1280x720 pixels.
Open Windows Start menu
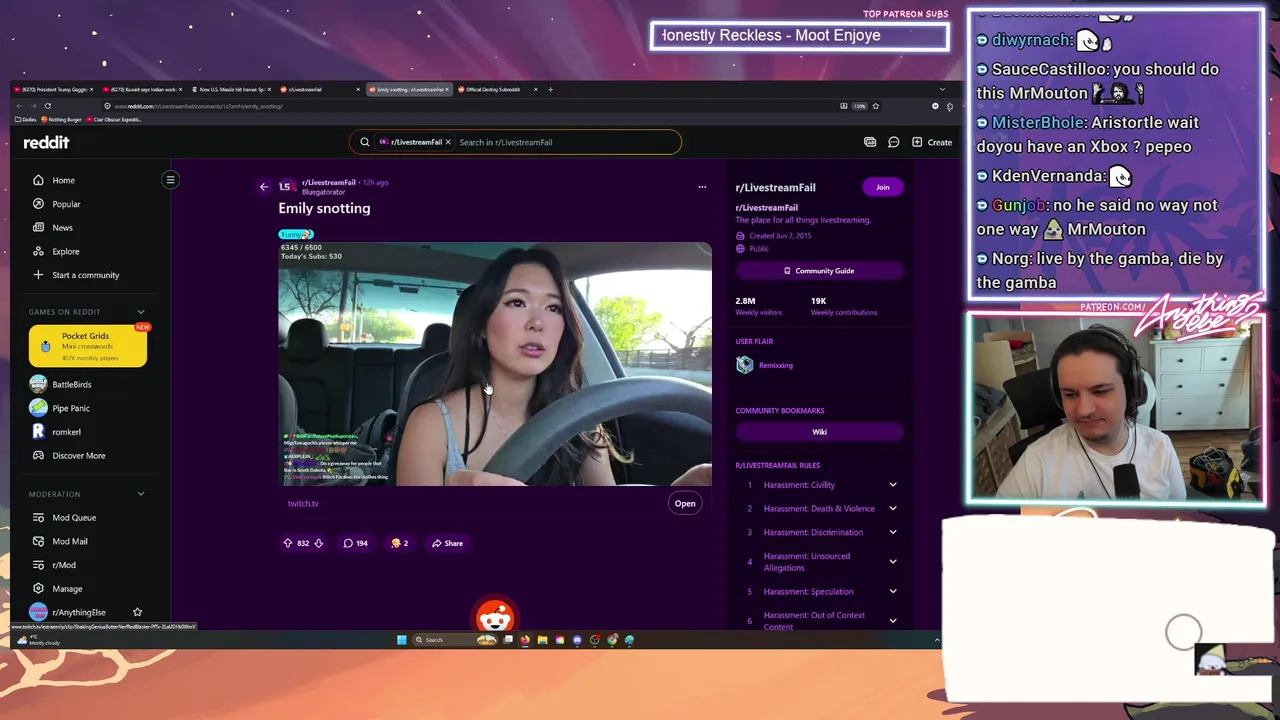402,640
